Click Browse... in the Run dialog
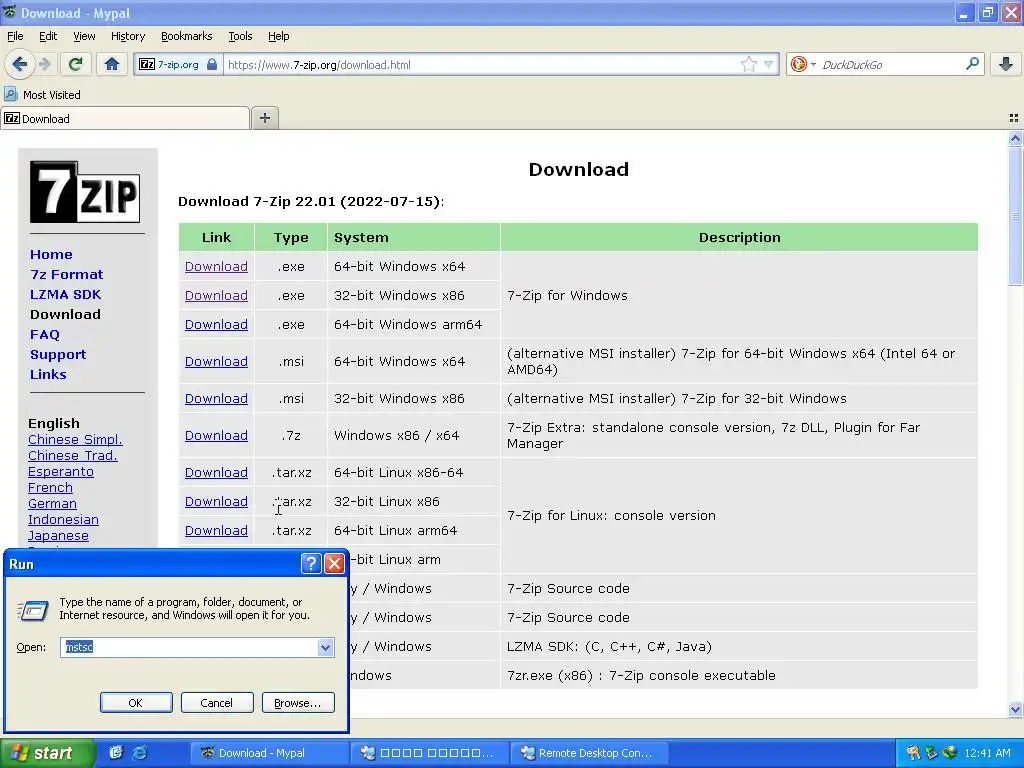This screenshot has width=1024, height=768. click(298, 703)
